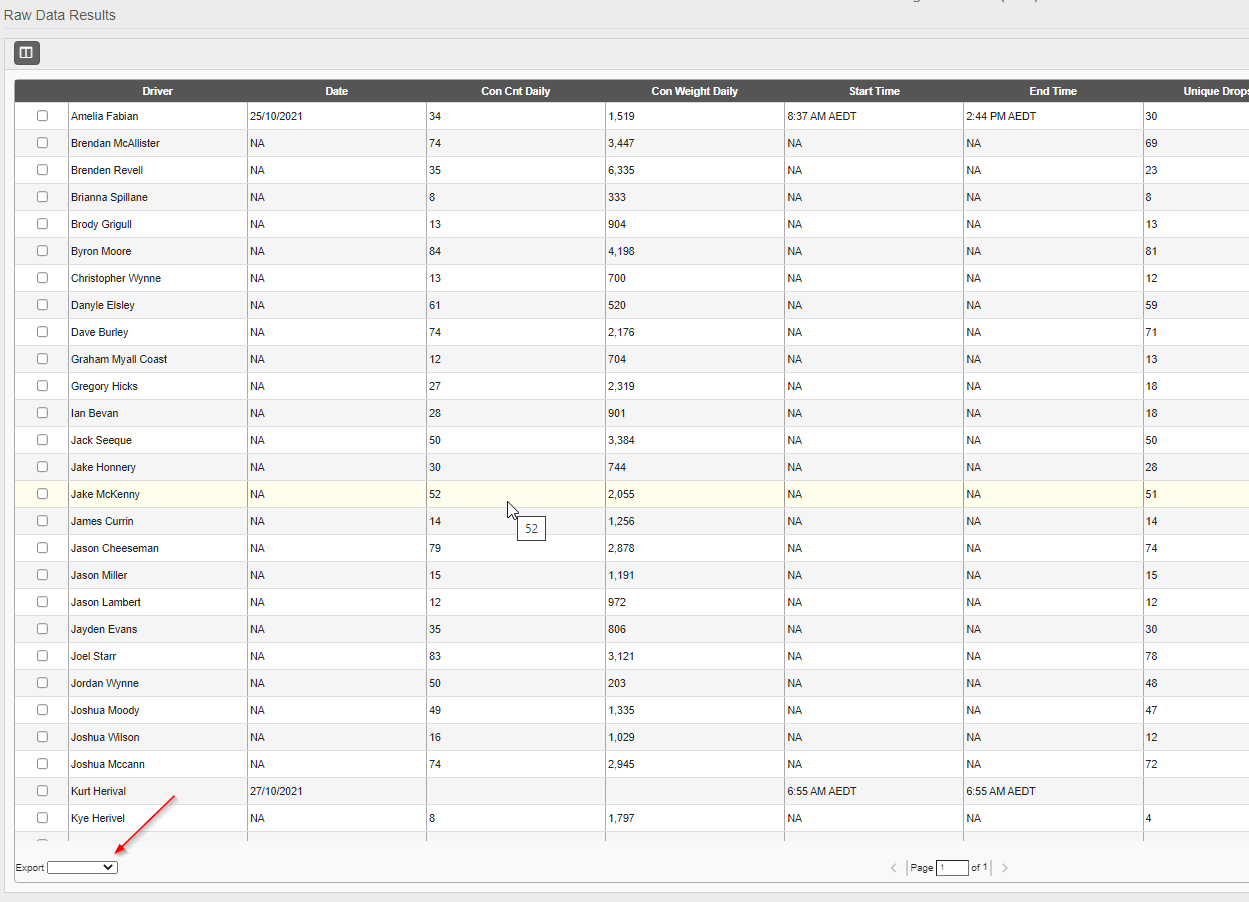Select the Jason Cheeseman row checkbox

point(42,548)
